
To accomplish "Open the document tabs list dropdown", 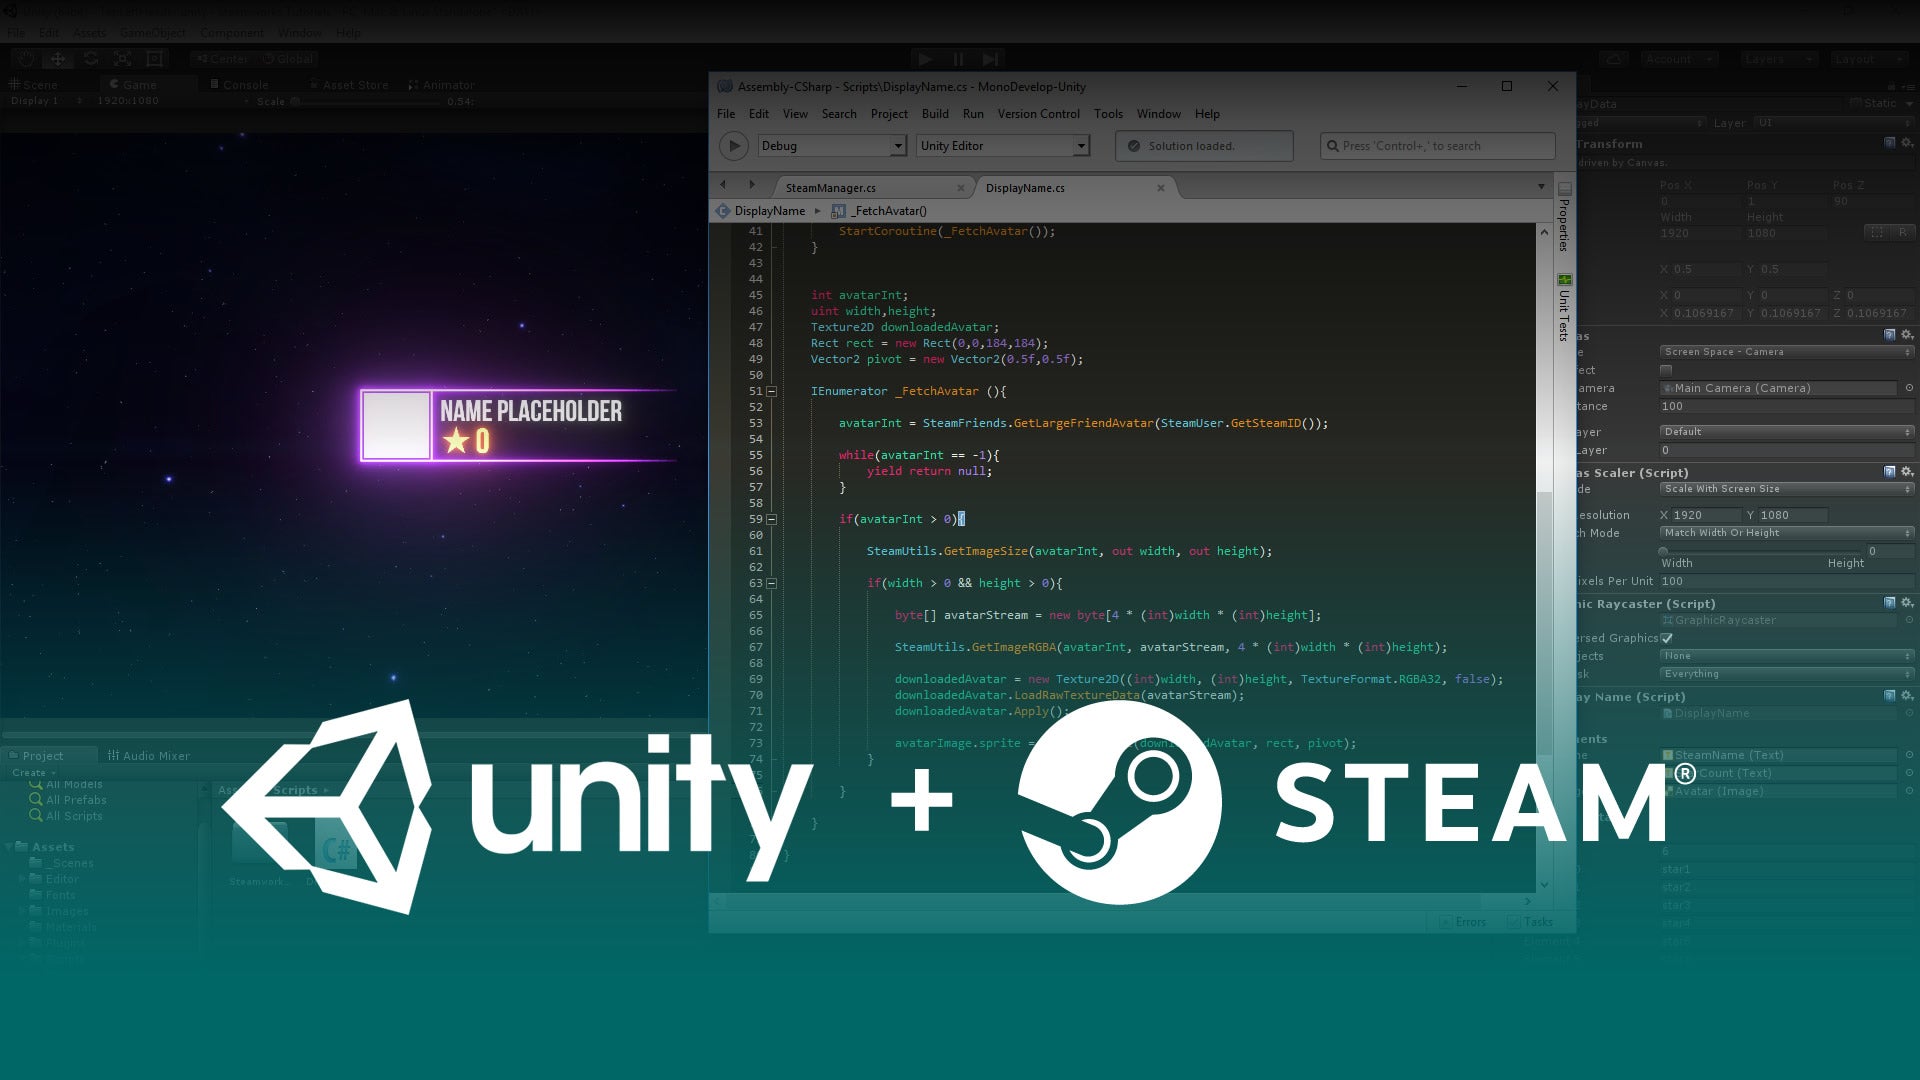I will (x=1541, y=187).
